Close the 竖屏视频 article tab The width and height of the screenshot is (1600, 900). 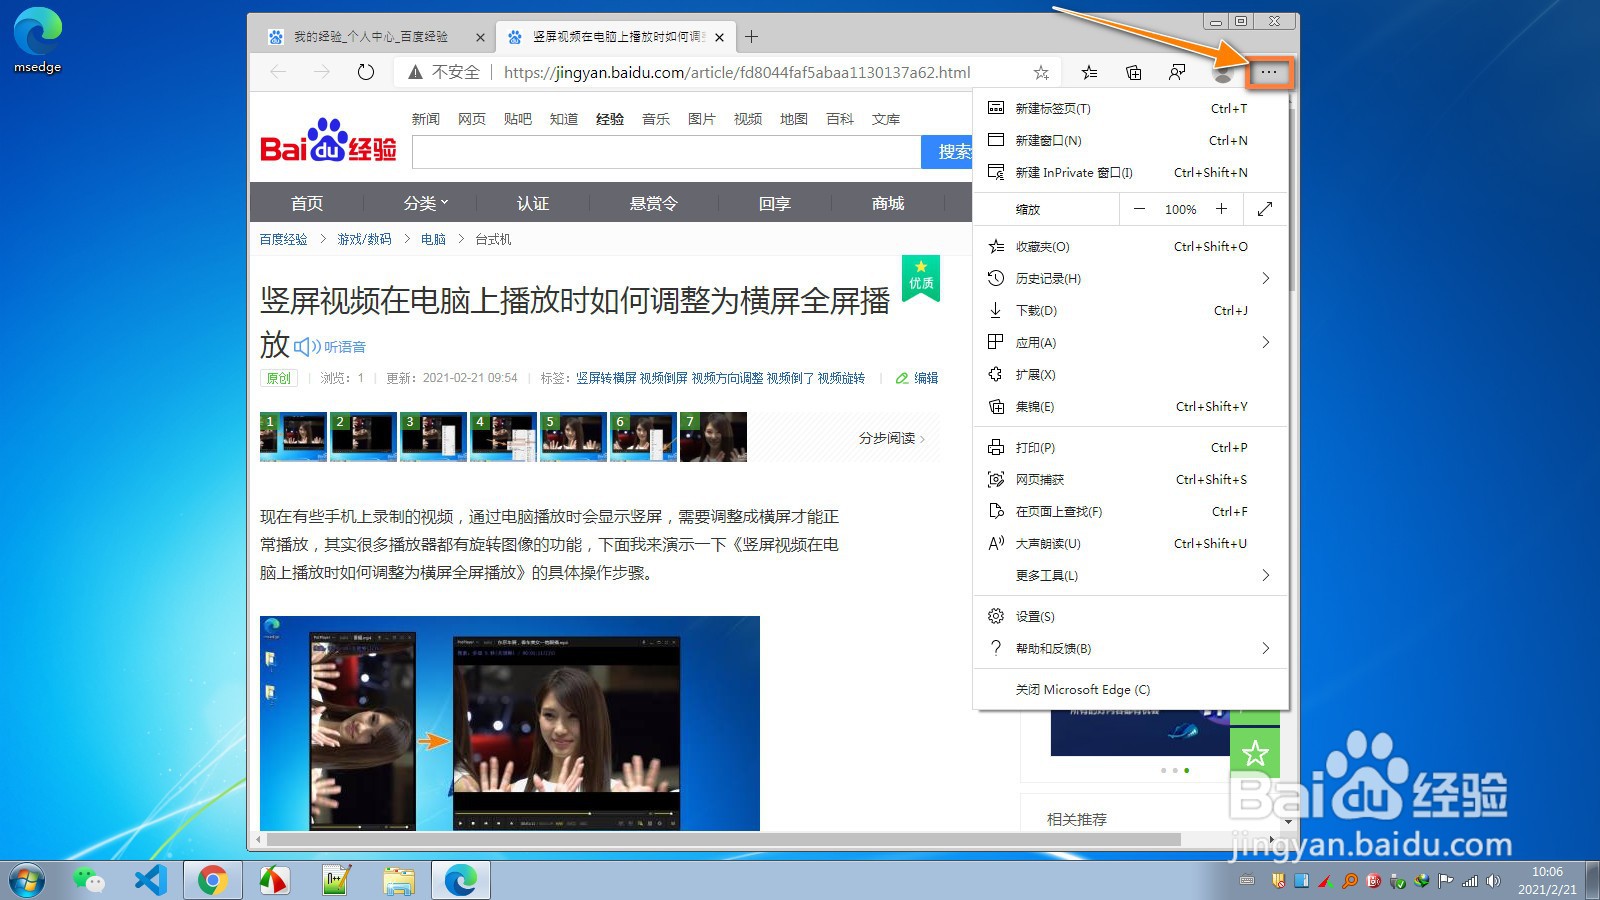click(x=719, y=37)
